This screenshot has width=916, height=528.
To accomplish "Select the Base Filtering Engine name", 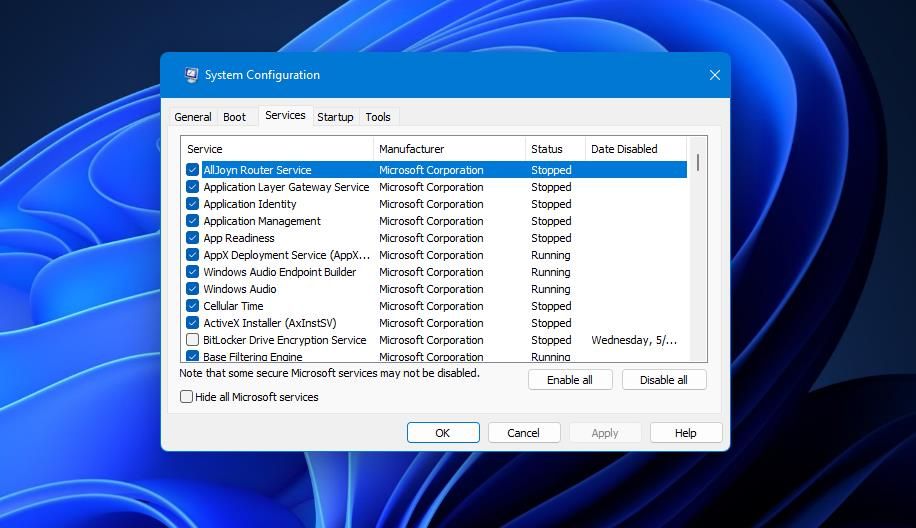I will click(x=252, y=356).
